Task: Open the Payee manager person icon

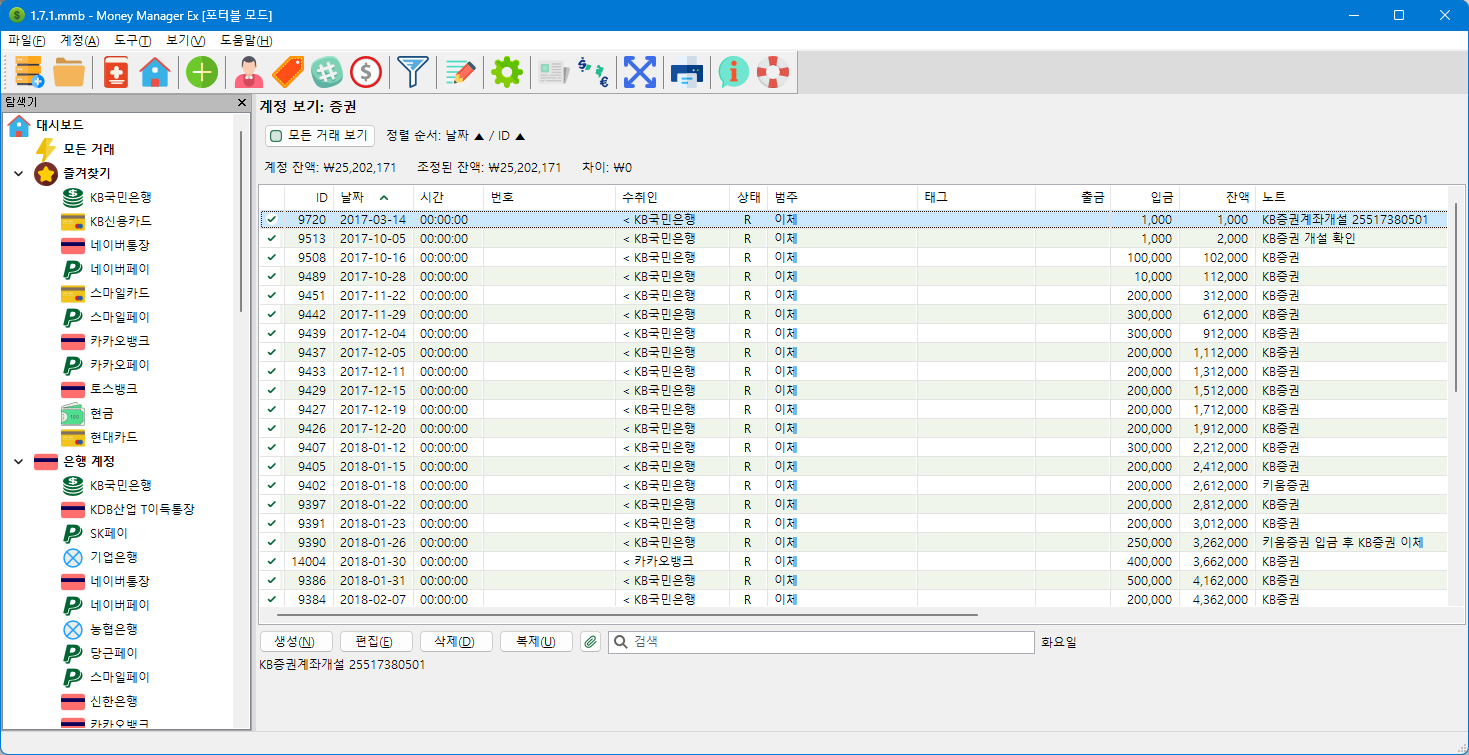Action: pyautogui.click(x=249, y=72)
